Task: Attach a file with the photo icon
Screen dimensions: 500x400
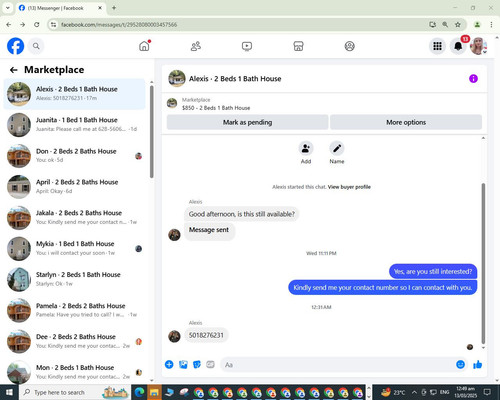Action: pyautogui.click(x=183, y=364)
